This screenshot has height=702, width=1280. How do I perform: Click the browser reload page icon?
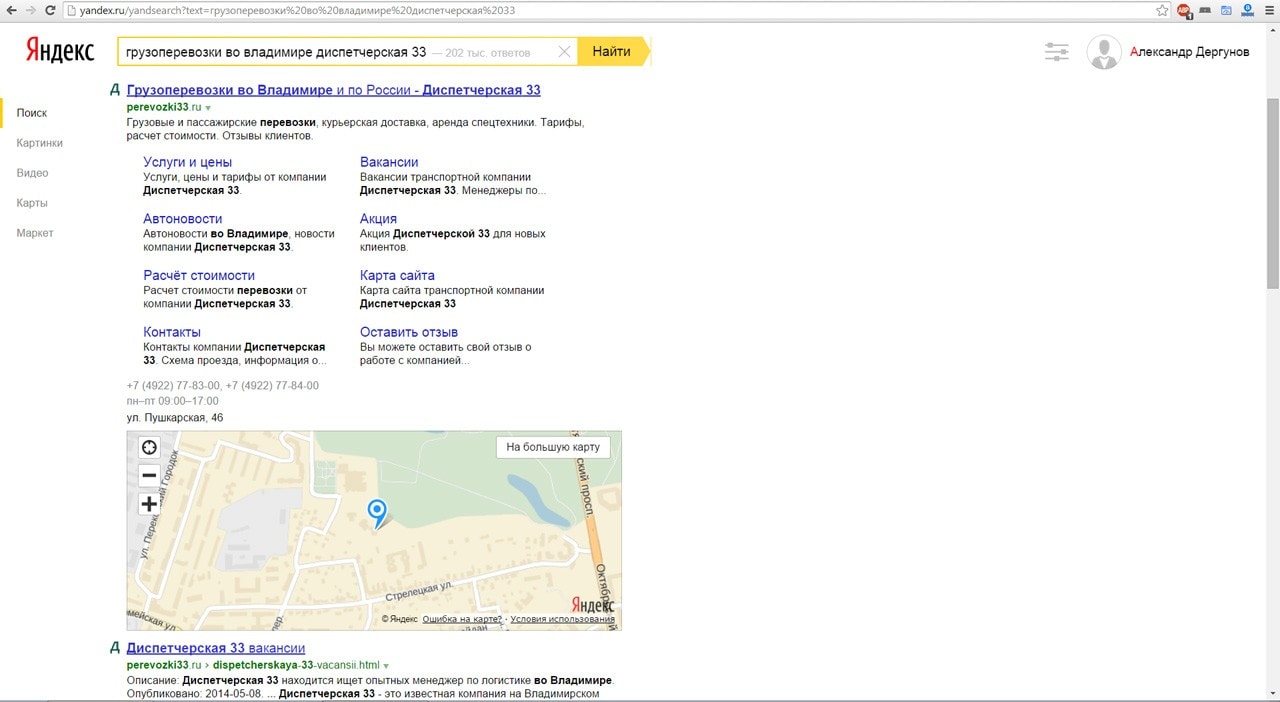[49, 10]
